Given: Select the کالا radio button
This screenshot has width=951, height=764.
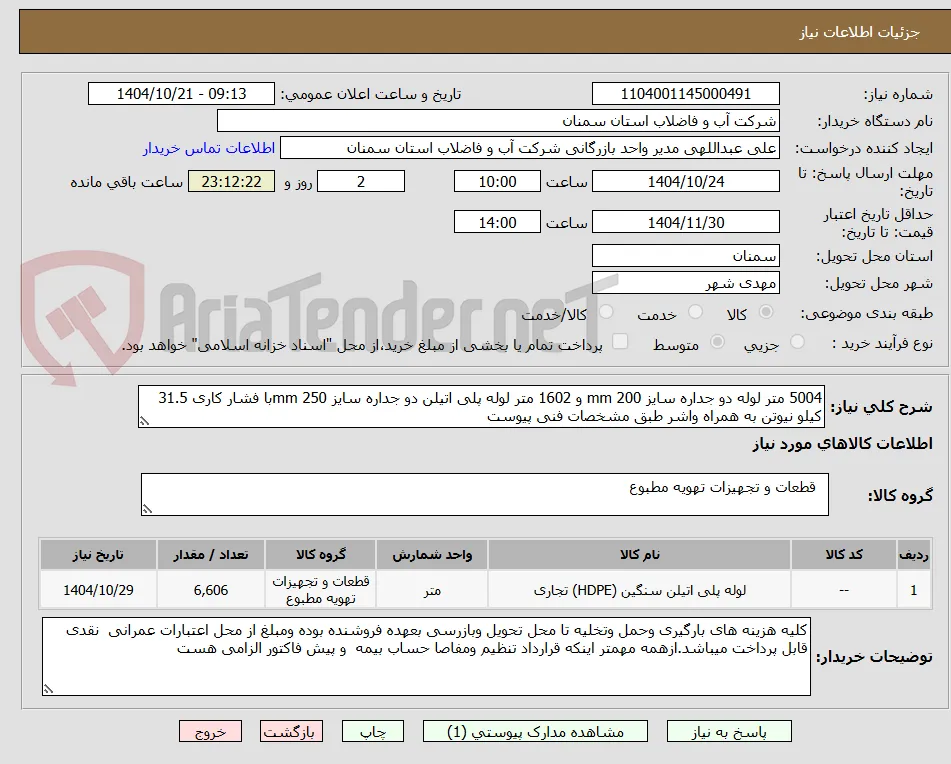Looking at the screenshot, I should click(x=766, y=312).
